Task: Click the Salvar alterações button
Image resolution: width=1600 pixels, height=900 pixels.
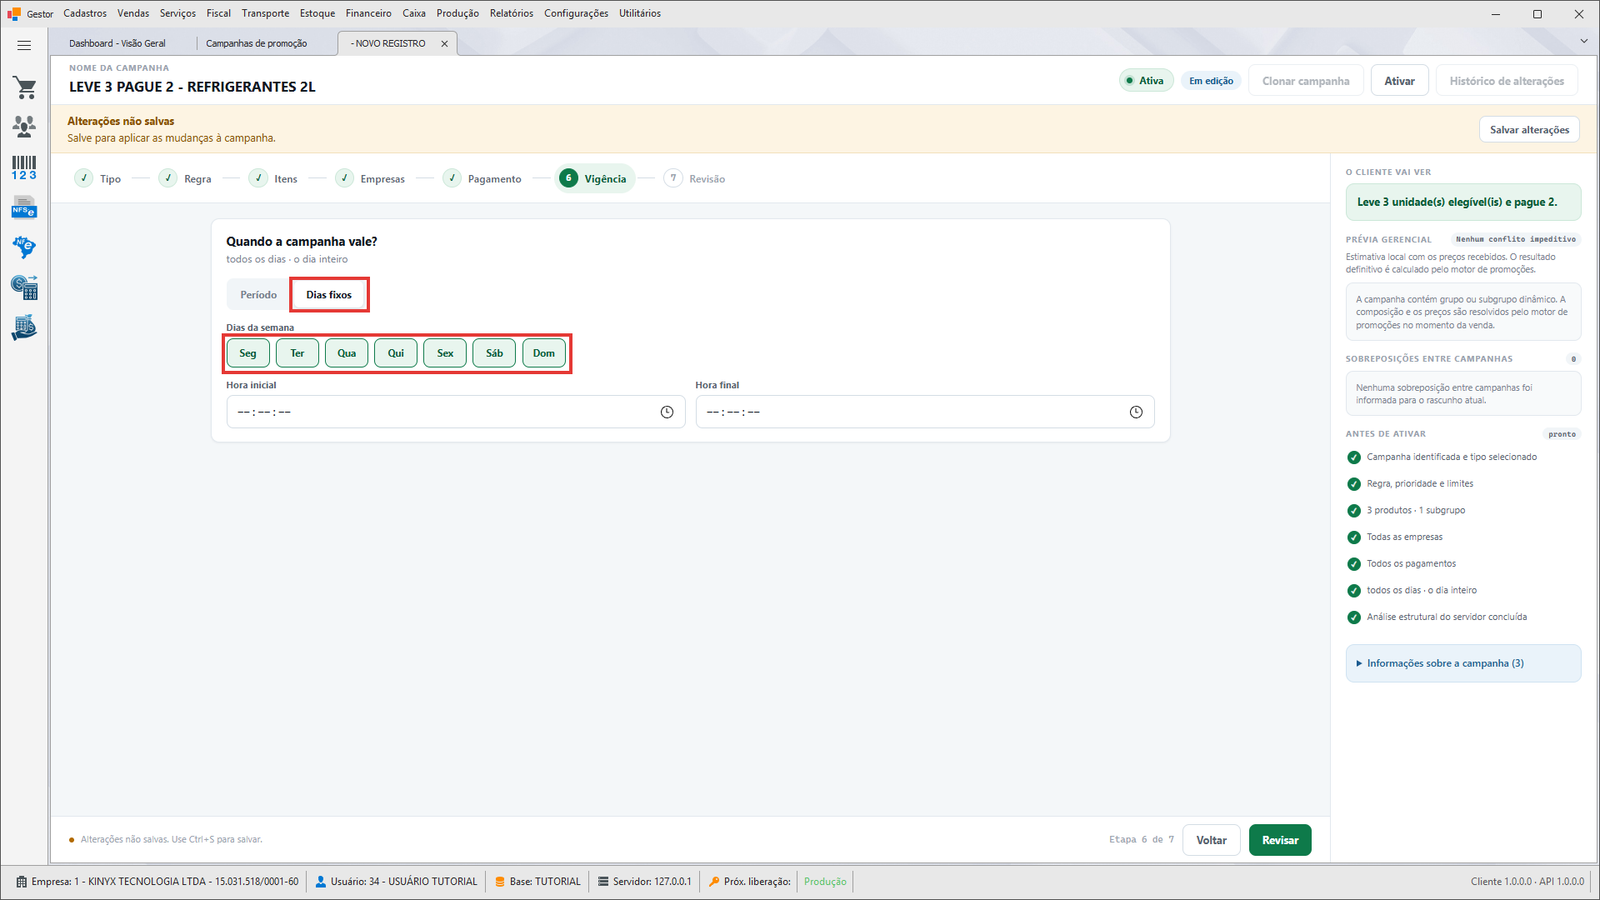Action: click(1529, 130)
